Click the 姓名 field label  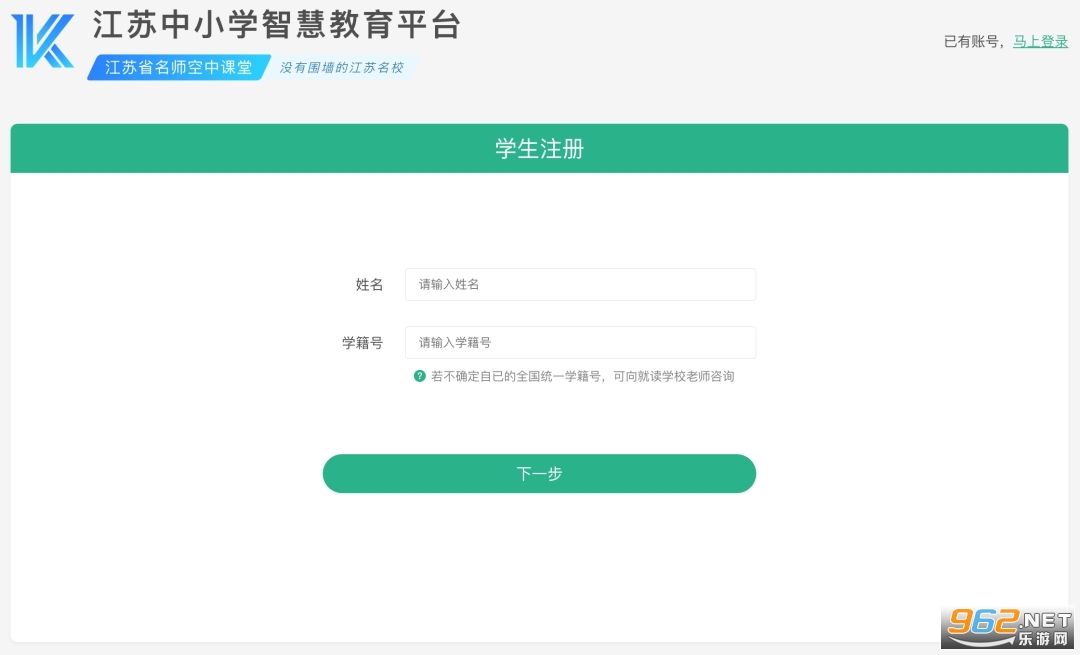click(369, 284)
